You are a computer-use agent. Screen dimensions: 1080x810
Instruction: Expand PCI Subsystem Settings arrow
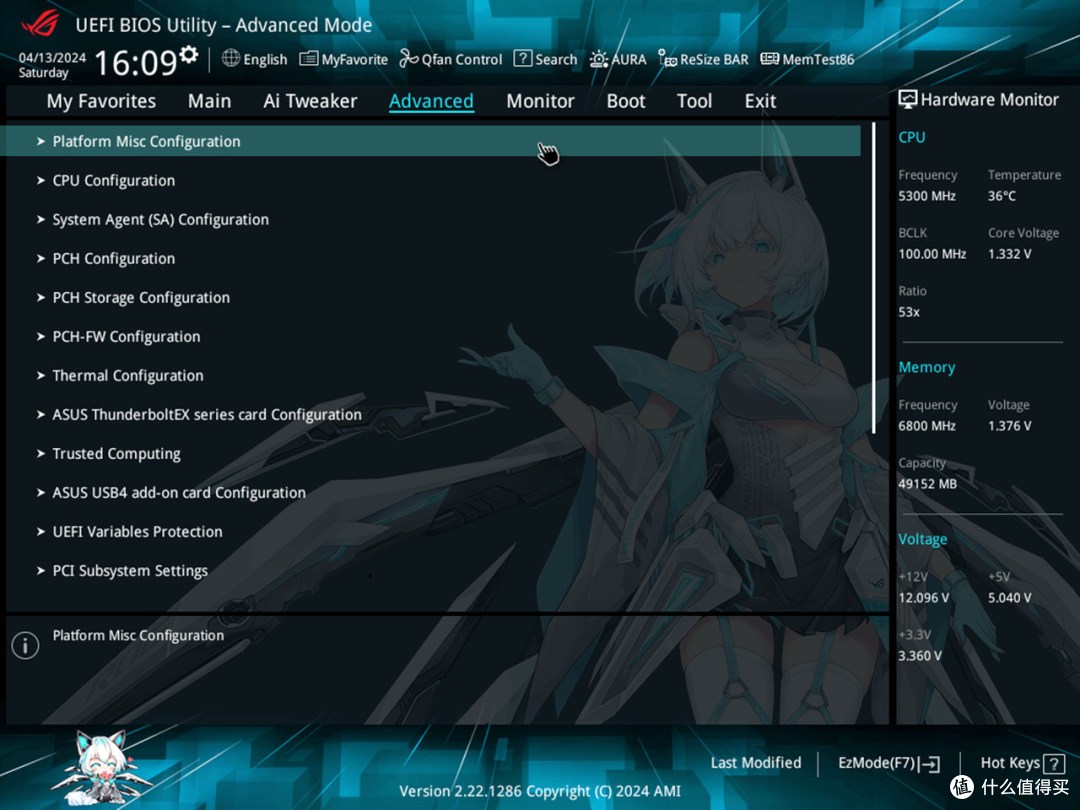point(41,571)
